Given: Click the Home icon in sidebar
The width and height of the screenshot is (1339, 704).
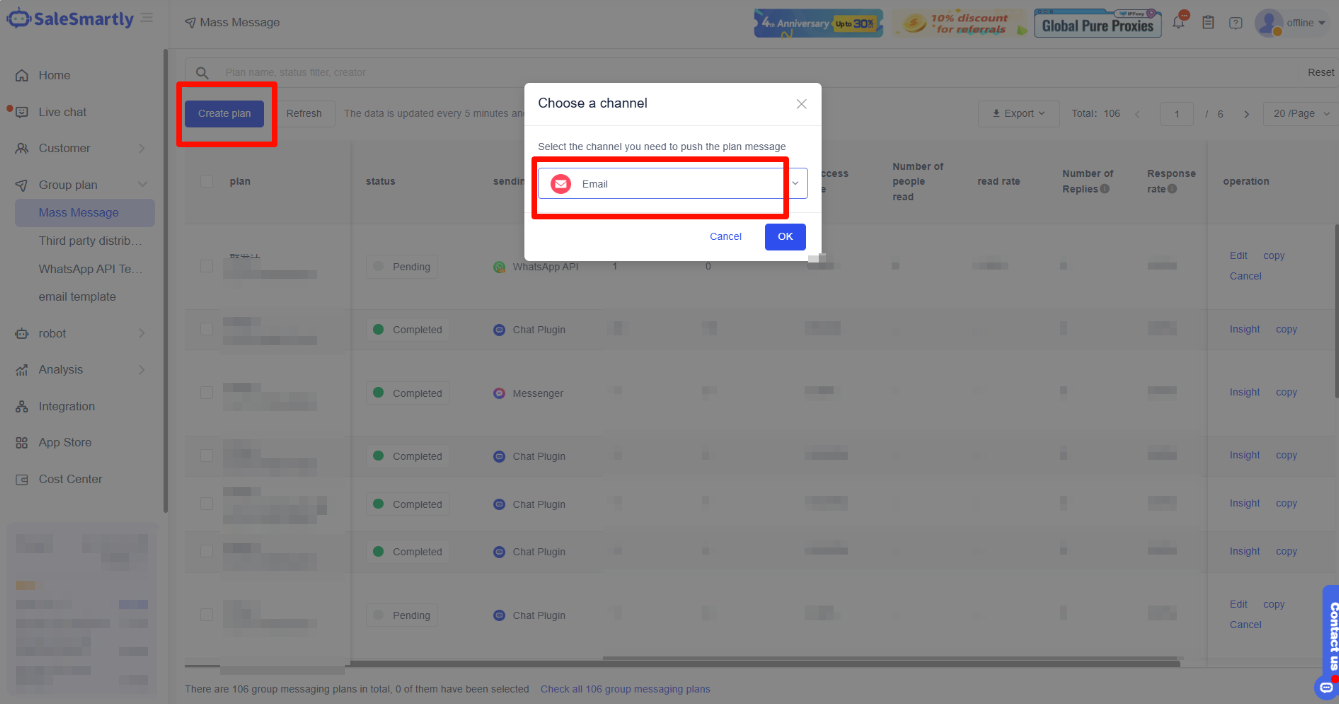Looking at the screenshot, I should 22,76.
